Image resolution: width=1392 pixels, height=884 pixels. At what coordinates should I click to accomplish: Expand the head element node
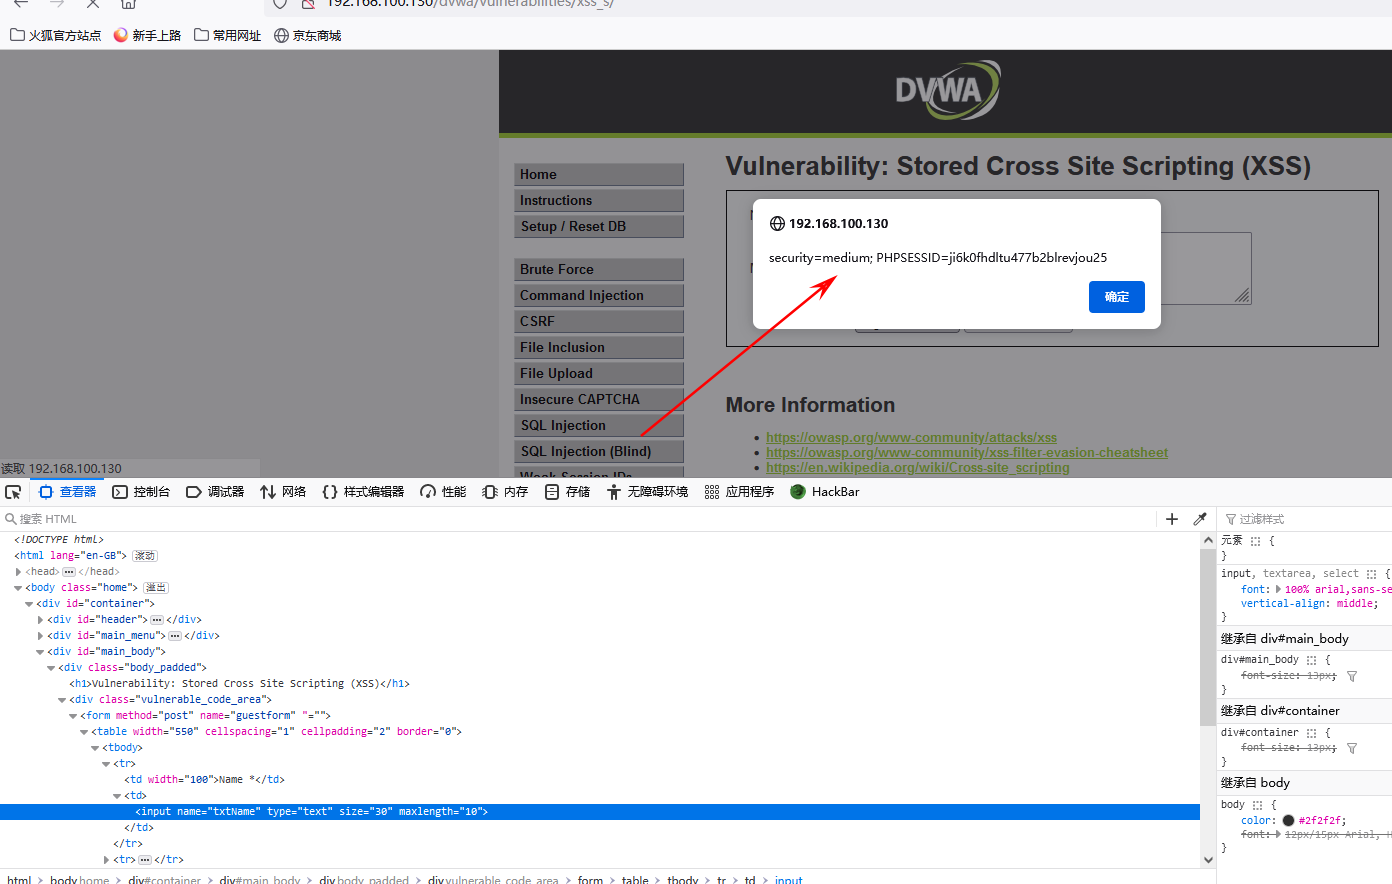(18, 572)
